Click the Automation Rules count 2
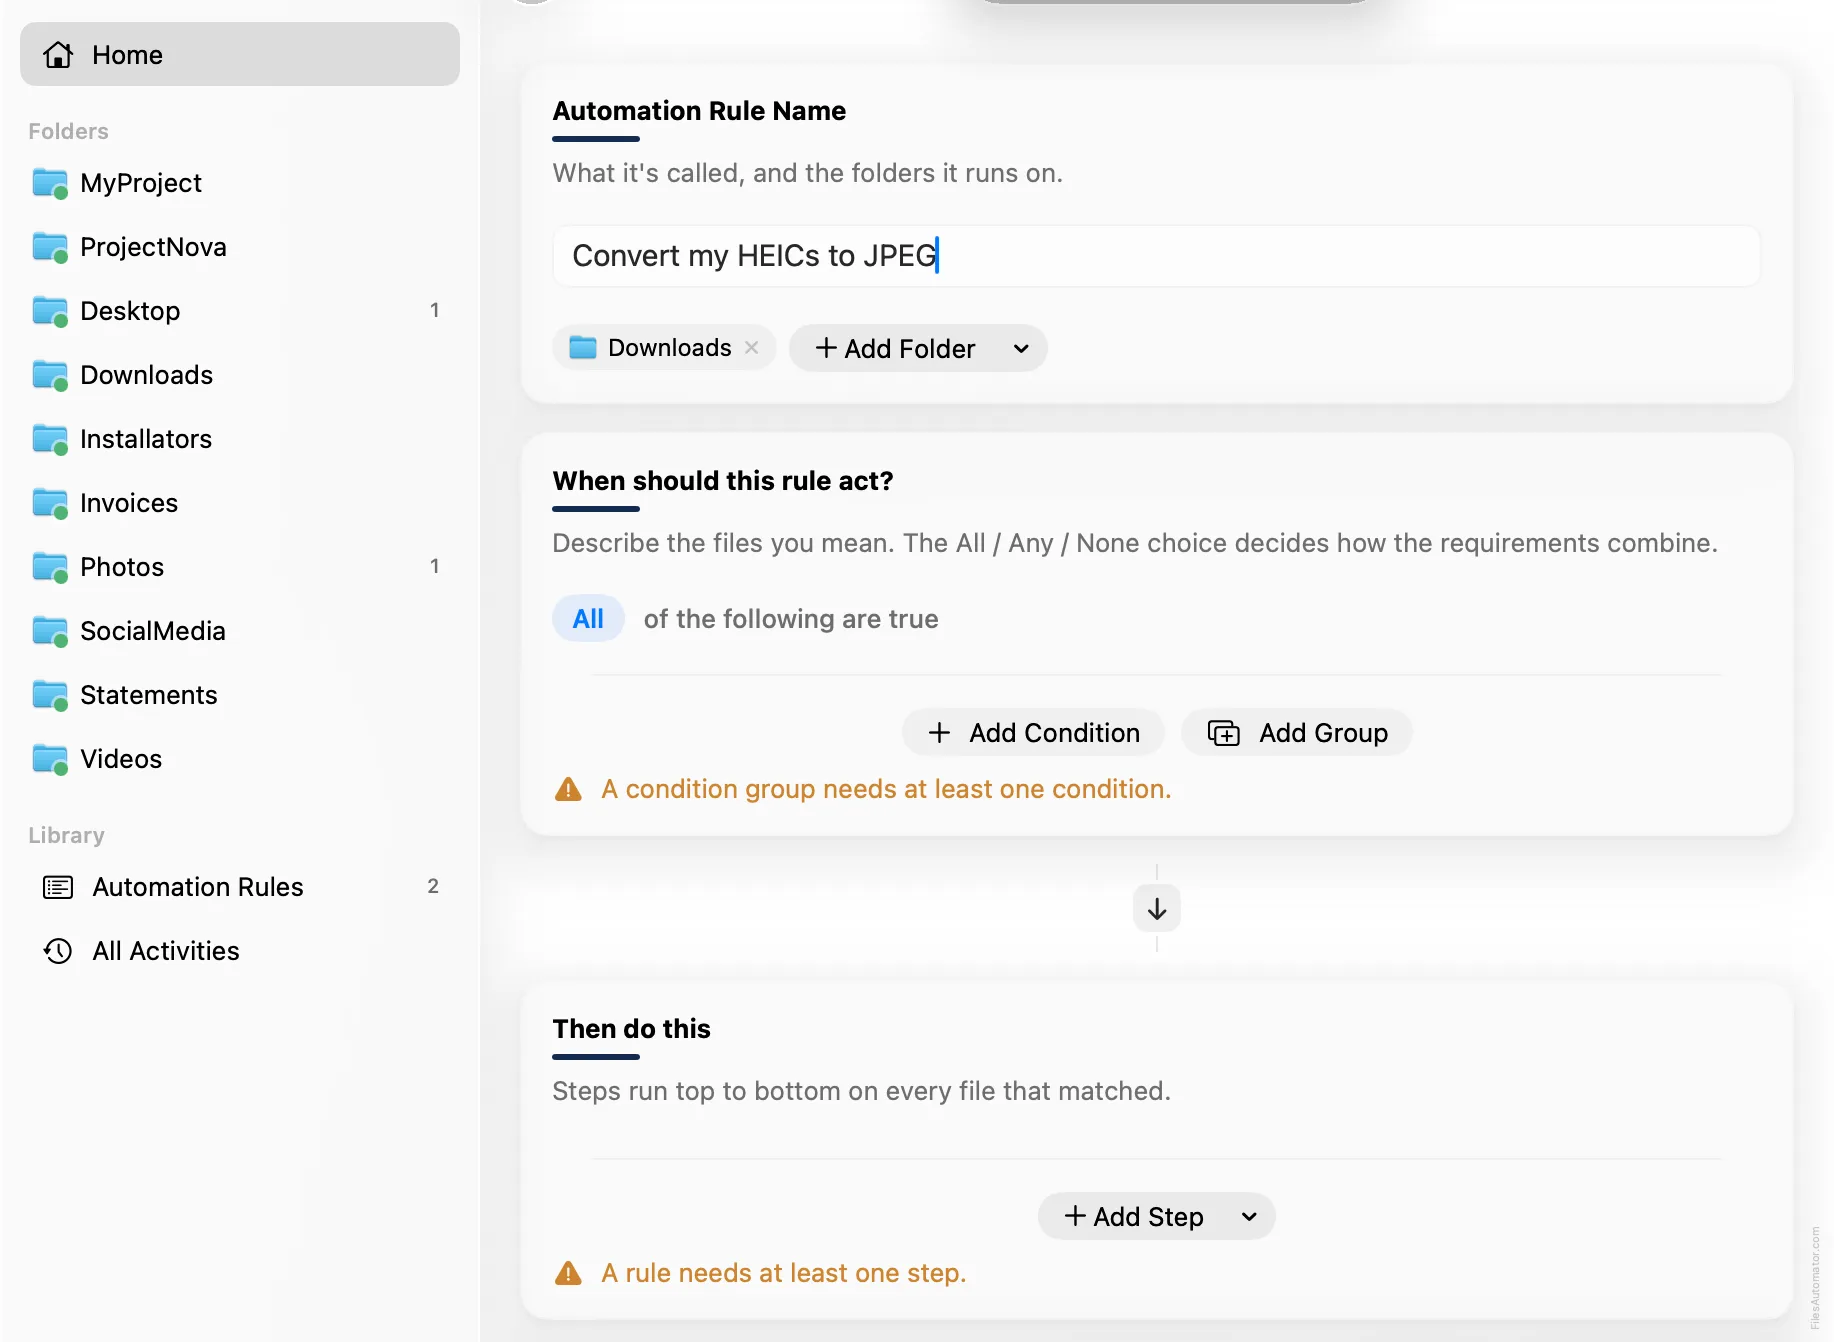This screenshot has height=1342, width=1834. [x=433, y=886]
